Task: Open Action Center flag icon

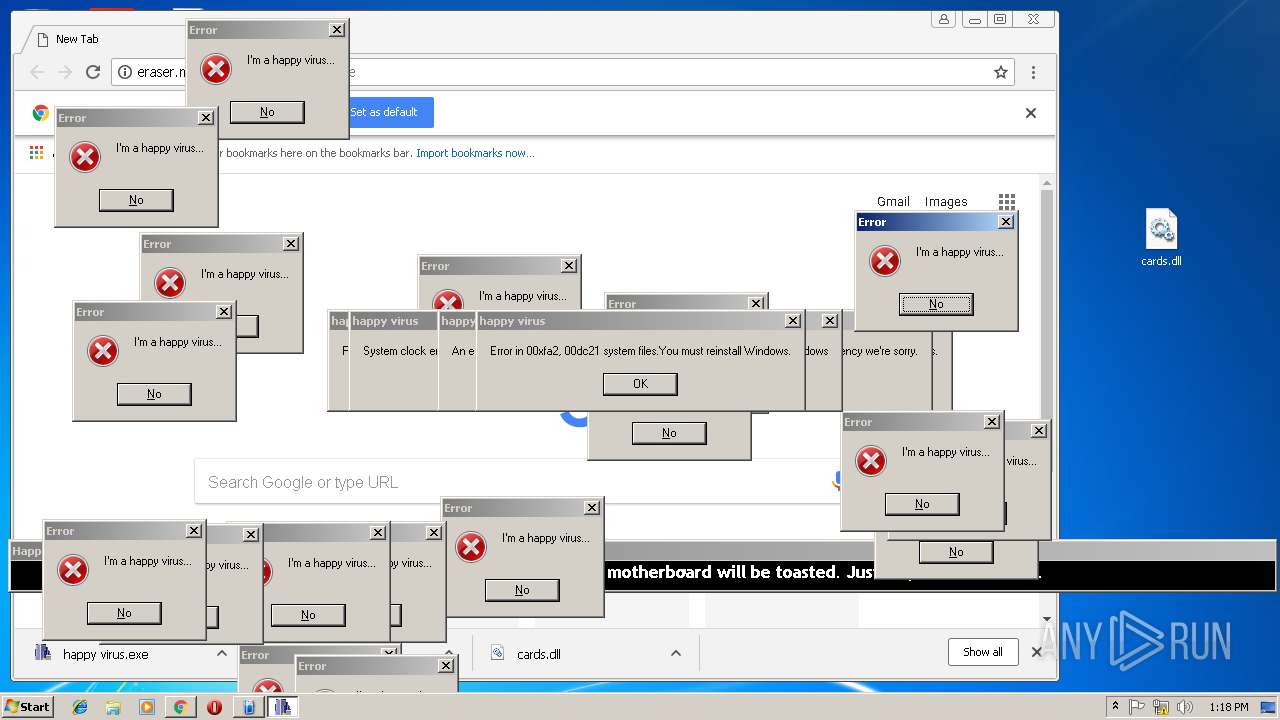Action: point(1137,707)
